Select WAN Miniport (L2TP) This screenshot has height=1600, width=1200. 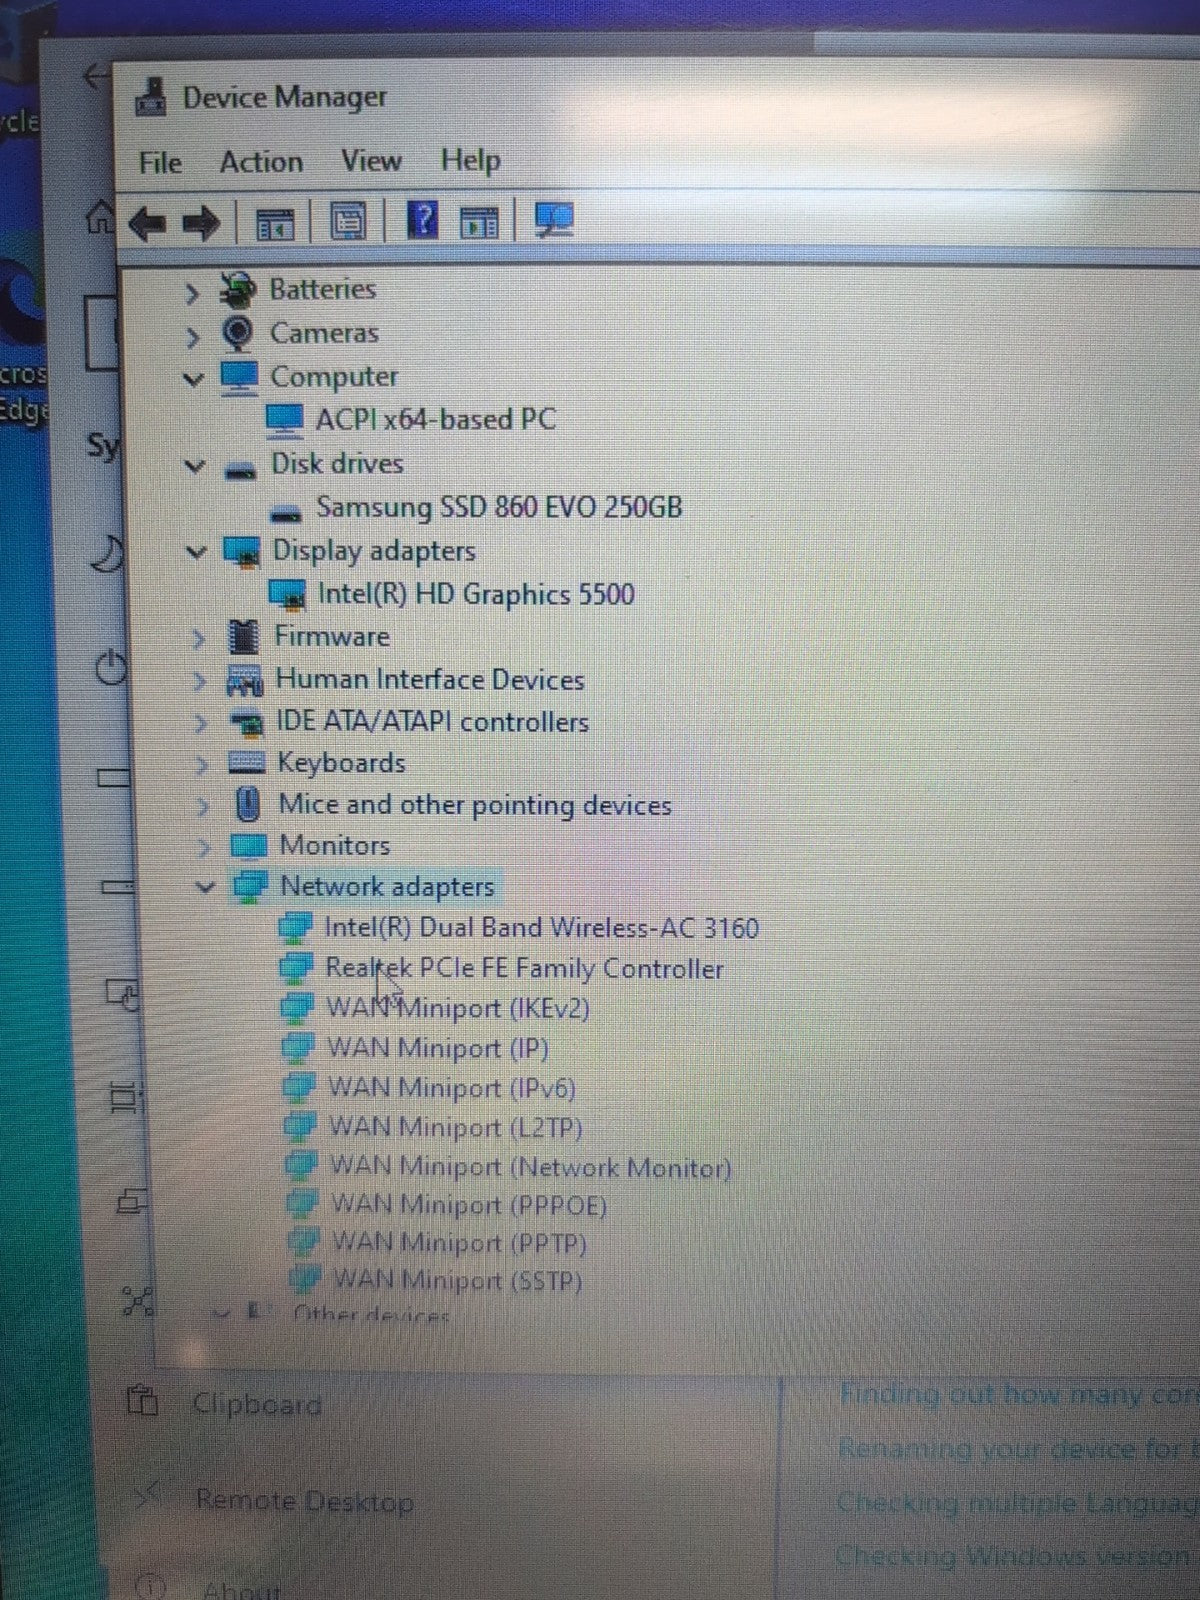tap(455, 1127)
